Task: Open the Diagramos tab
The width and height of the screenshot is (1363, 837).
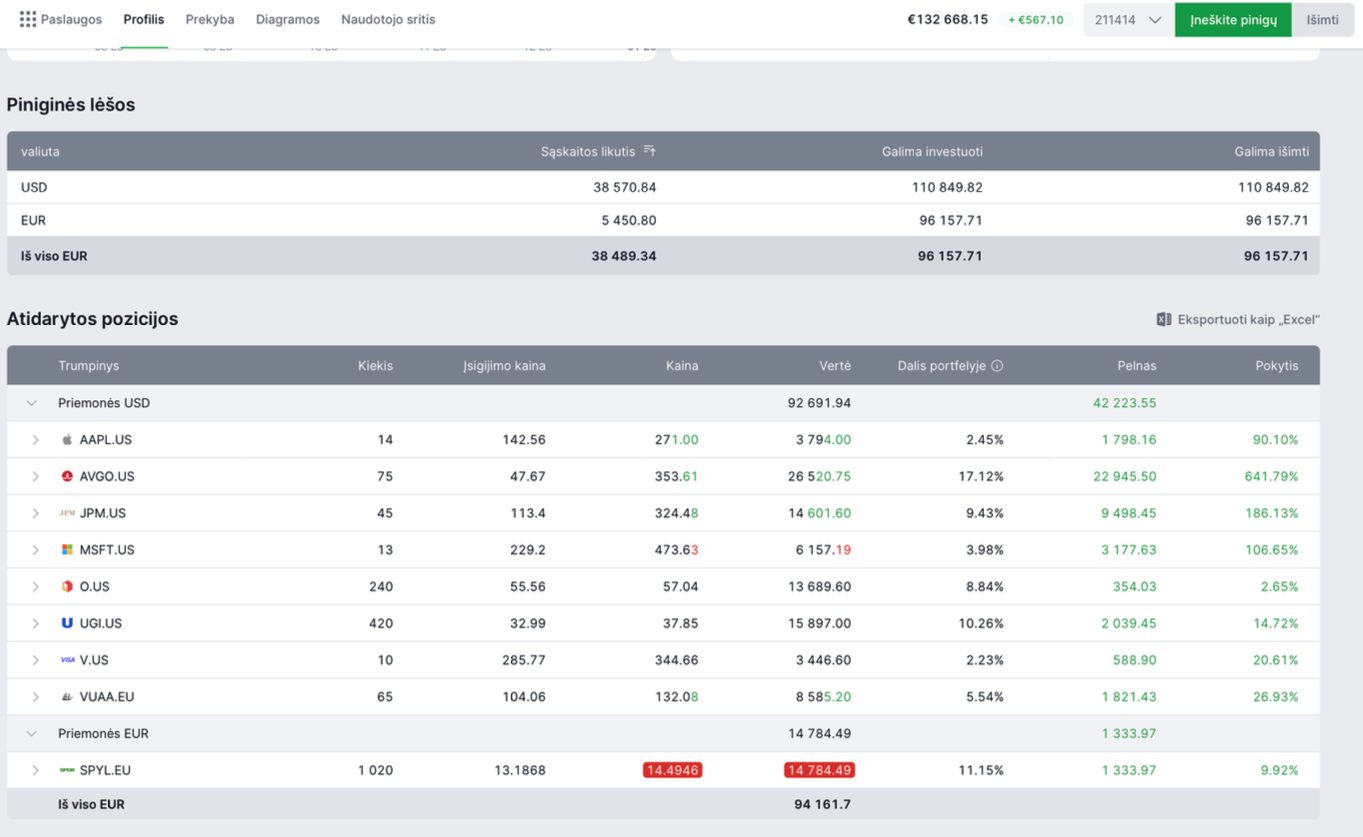Action: (287, 19)
